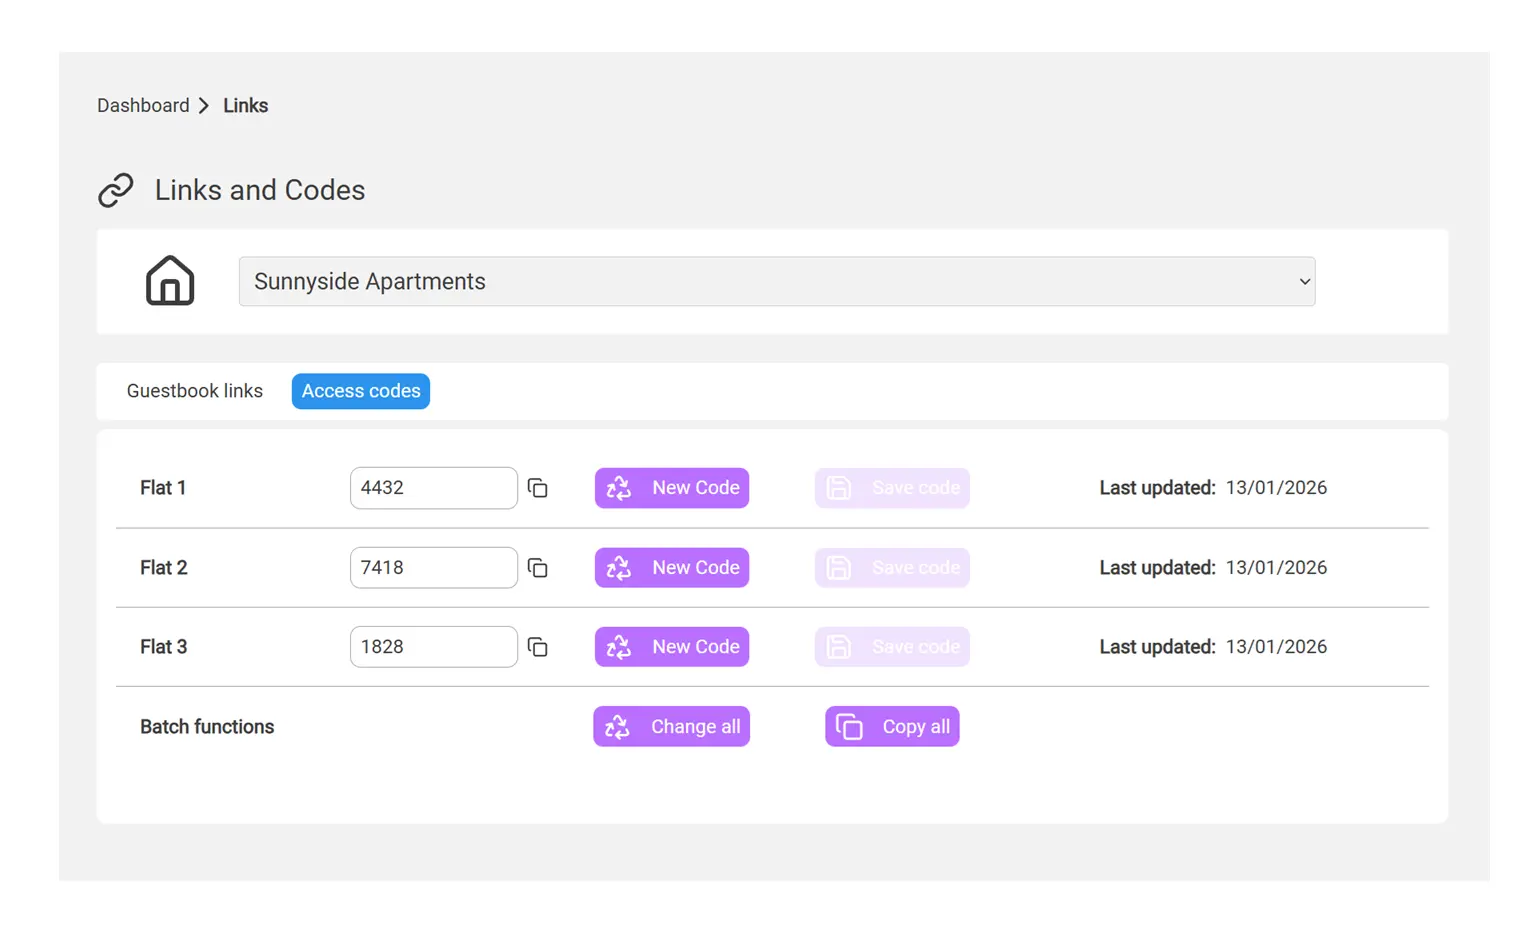
Task: Click the copy icon beside Flat 2's code
Action: (538, 567)
